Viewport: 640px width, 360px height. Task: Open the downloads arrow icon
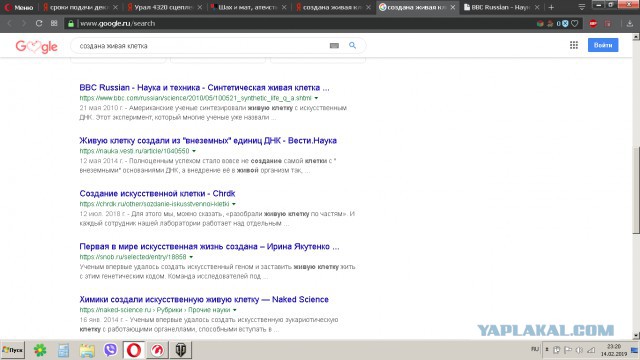(x=629, y=24)
